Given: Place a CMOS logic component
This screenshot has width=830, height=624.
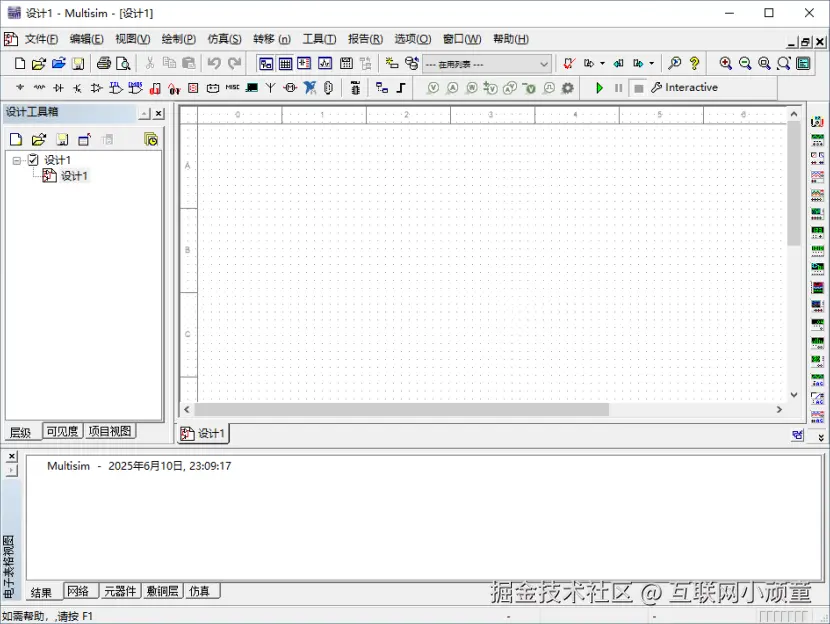Looking at the screenshot, I should pyautogui.click(x=136, y=87).
